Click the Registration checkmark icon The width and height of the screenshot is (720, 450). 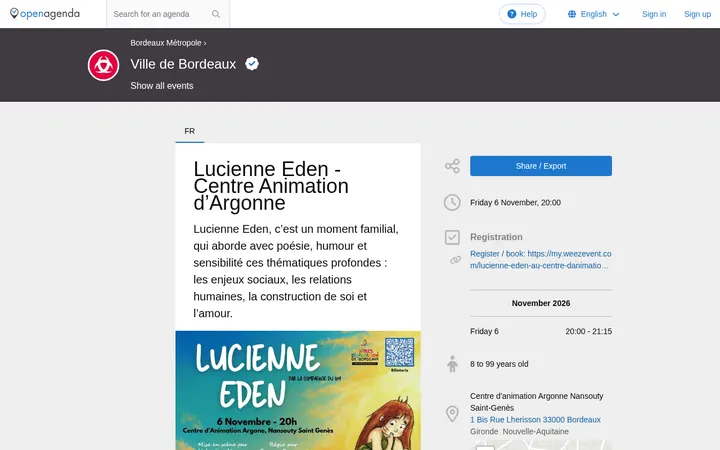click(452, 237)
